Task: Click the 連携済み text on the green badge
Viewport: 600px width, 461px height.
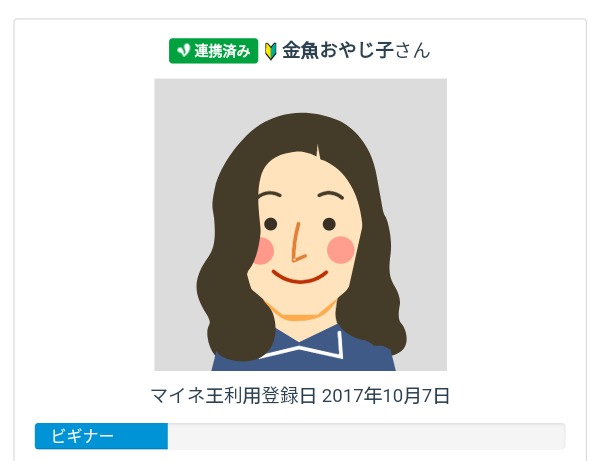Action: tap(222, 51)
